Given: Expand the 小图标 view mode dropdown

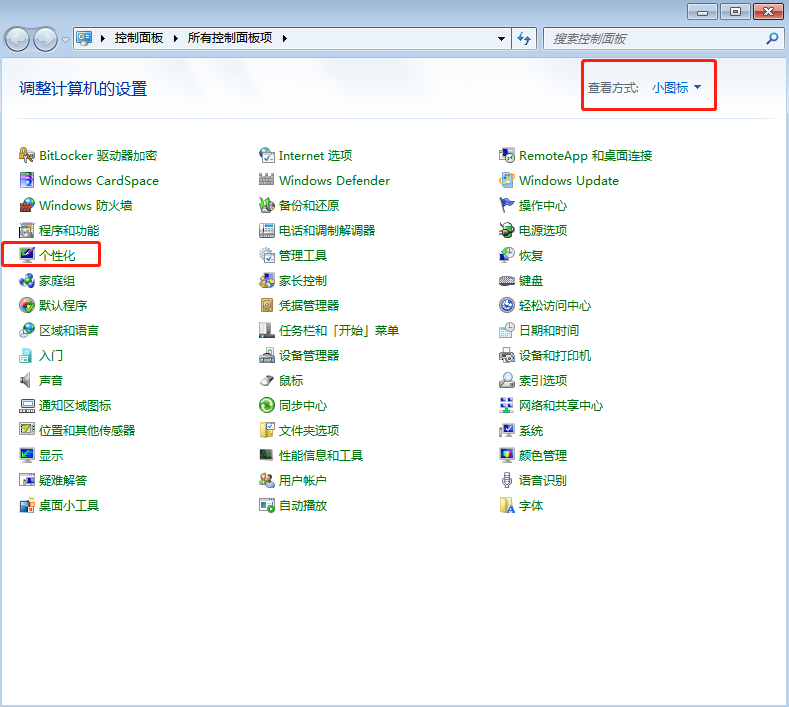Looking at the screenshot, I should pos(677,88).
